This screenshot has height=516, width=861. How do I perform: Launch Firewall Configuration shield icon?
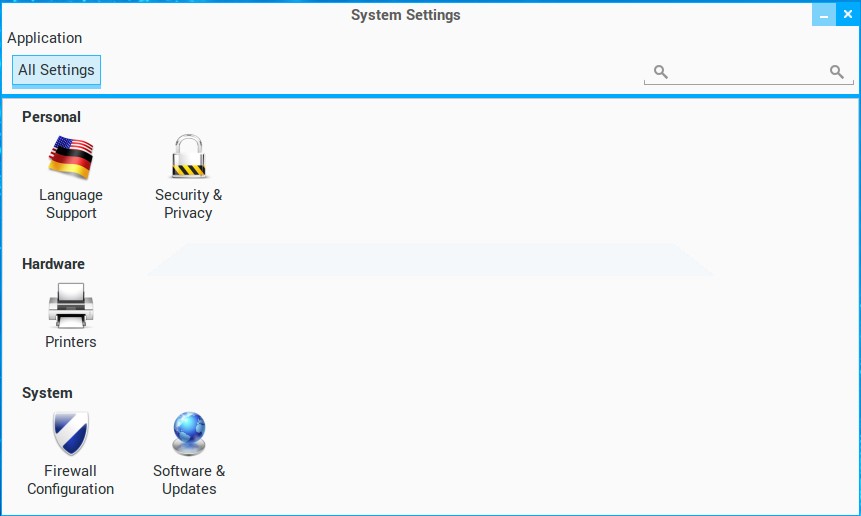click(71, 434)
